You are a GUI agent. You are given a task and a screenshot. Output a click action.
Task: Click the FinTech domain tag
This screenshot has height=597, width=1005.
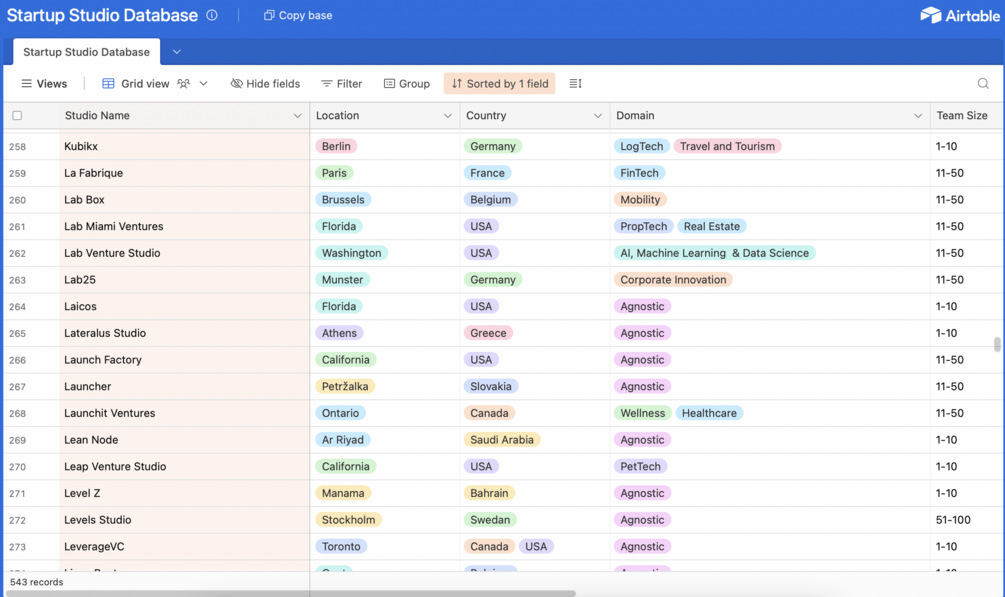click(x=639, y=173)
